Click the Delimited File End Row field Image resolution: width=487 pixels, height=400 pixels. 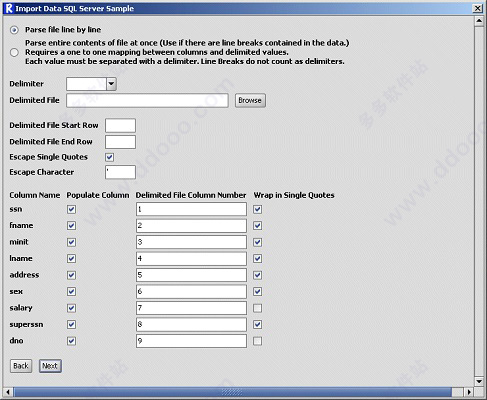[120, 142]
